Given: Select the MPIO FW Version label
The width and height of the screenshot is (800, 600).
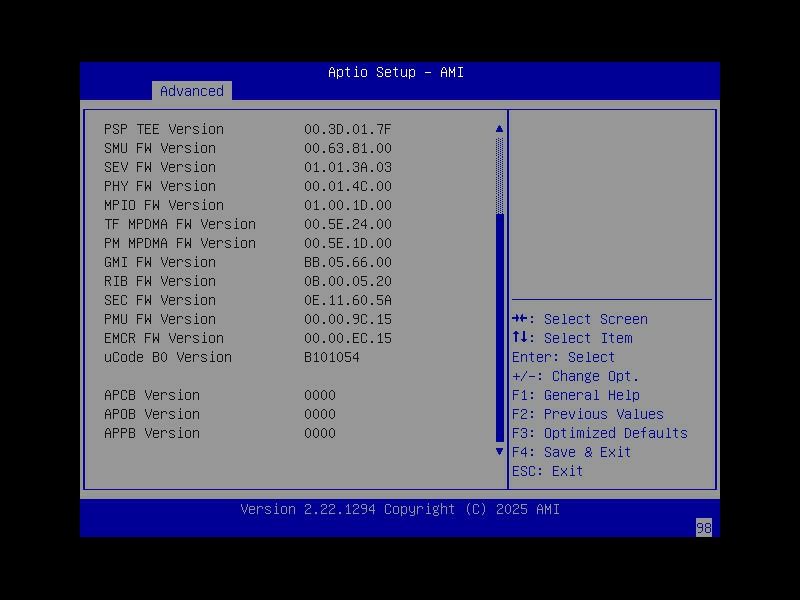Looking at the screenshot, I should 164,205.
